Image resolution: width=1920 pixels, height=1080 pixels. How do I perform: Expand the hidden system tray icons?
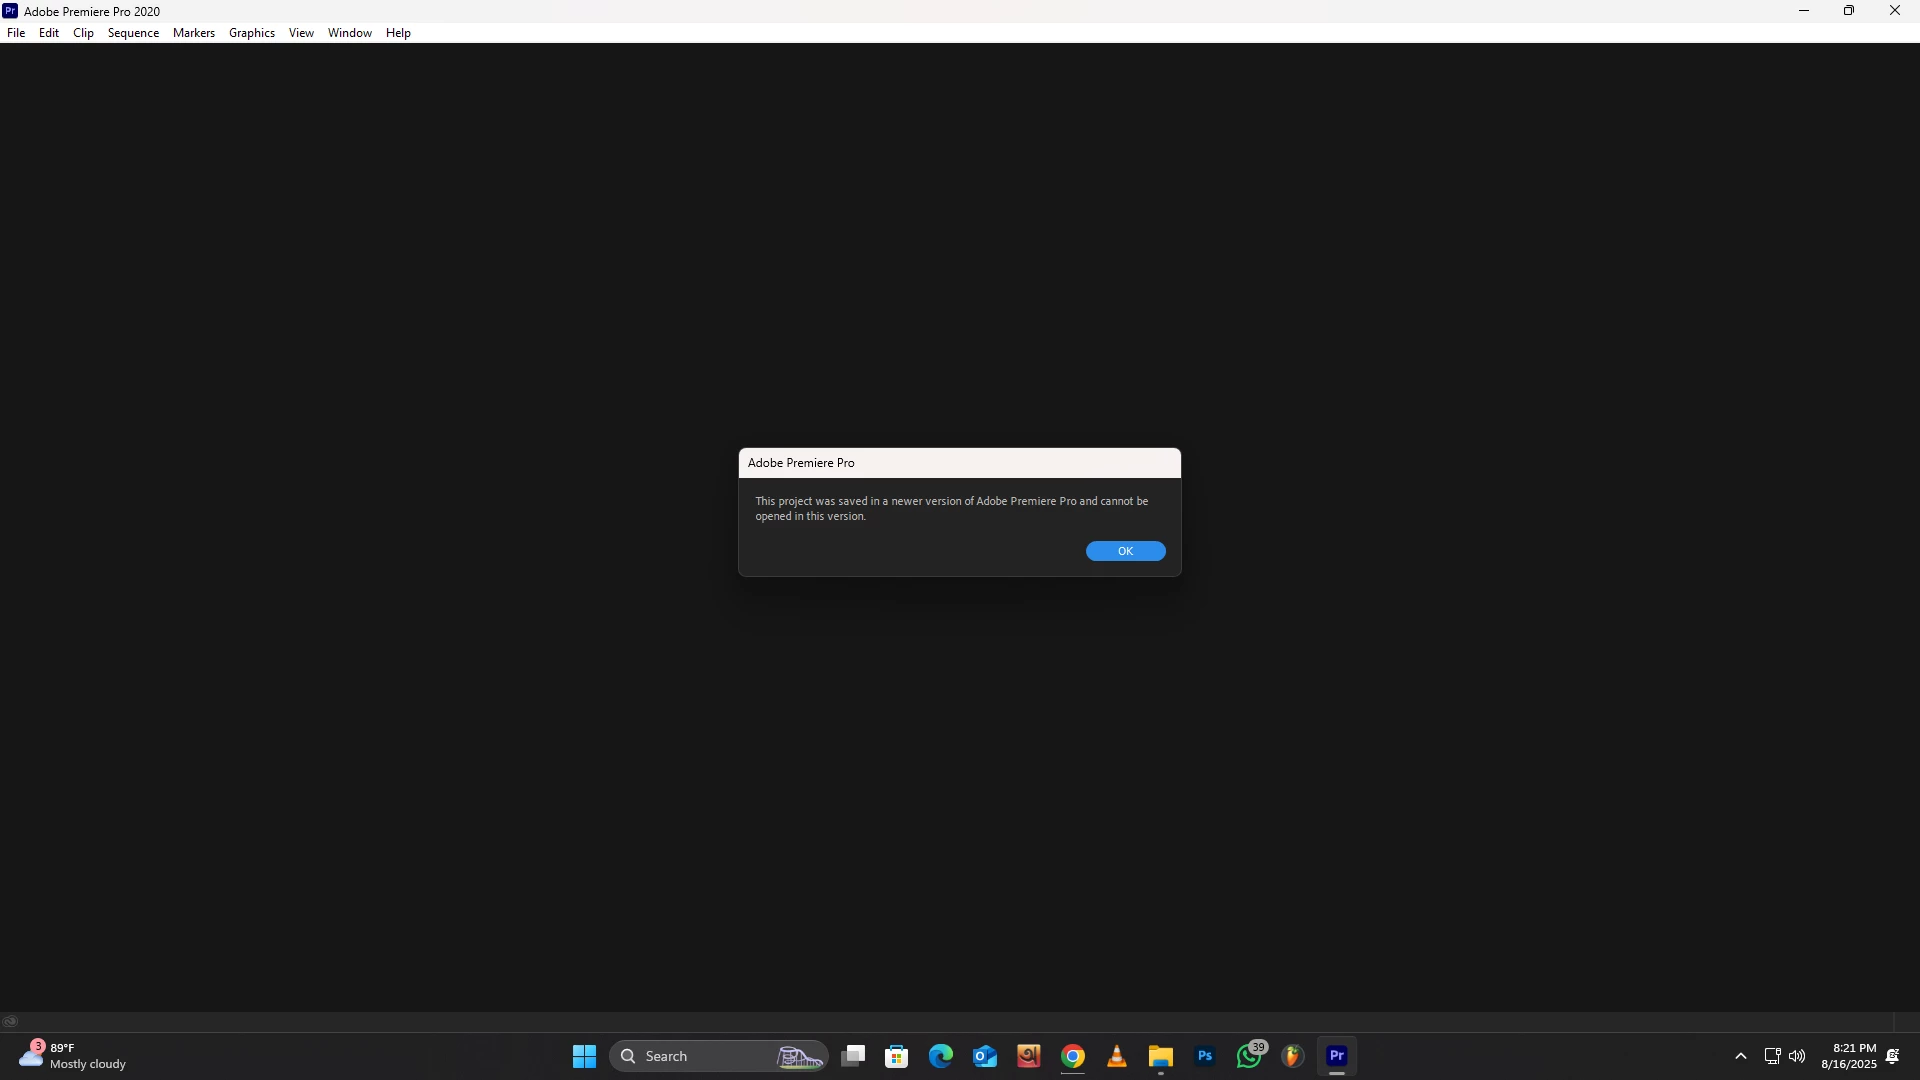pos(1740,1056)
